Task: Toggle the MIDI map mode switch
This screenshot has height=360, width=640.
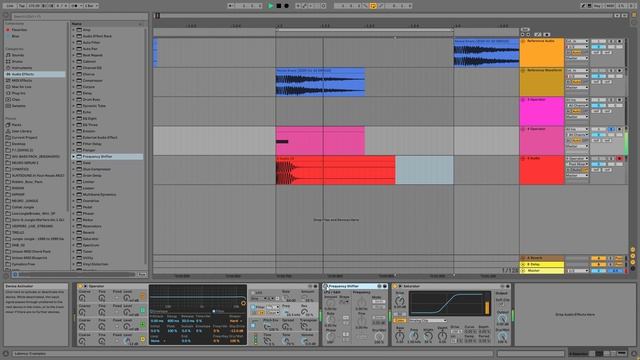Action: [x=610, y=6]
